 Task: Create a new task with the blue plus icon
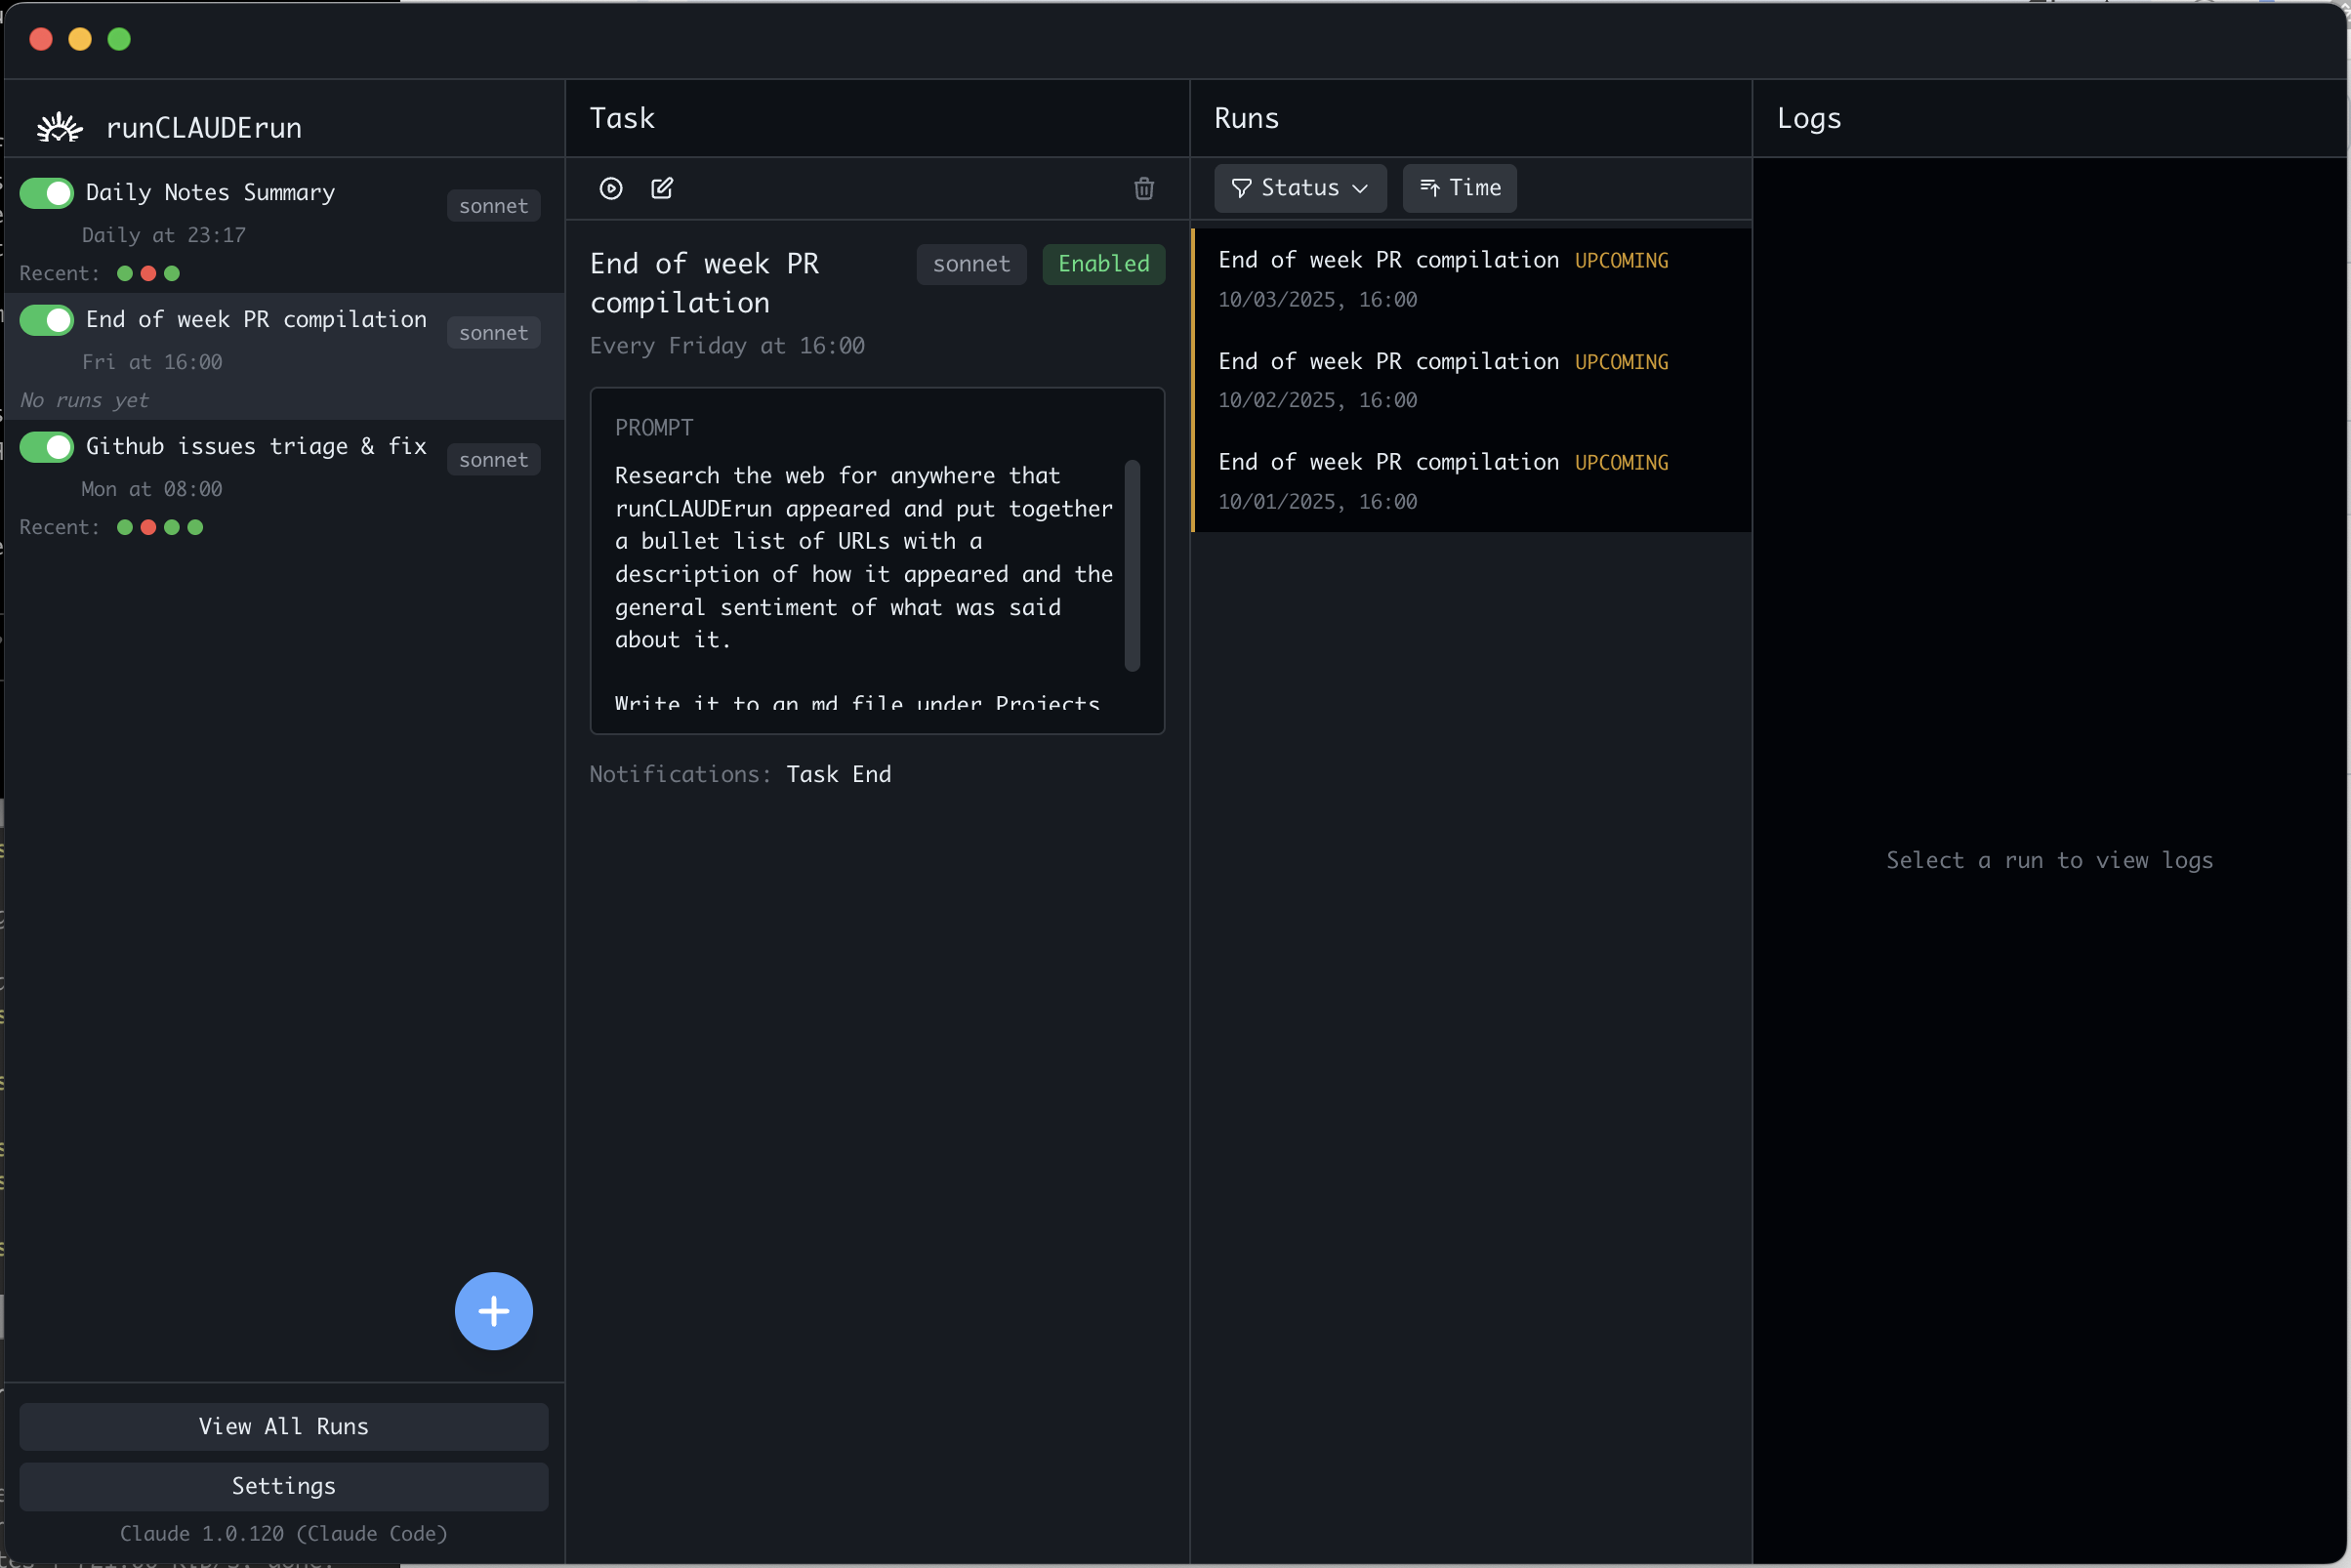493,1311
